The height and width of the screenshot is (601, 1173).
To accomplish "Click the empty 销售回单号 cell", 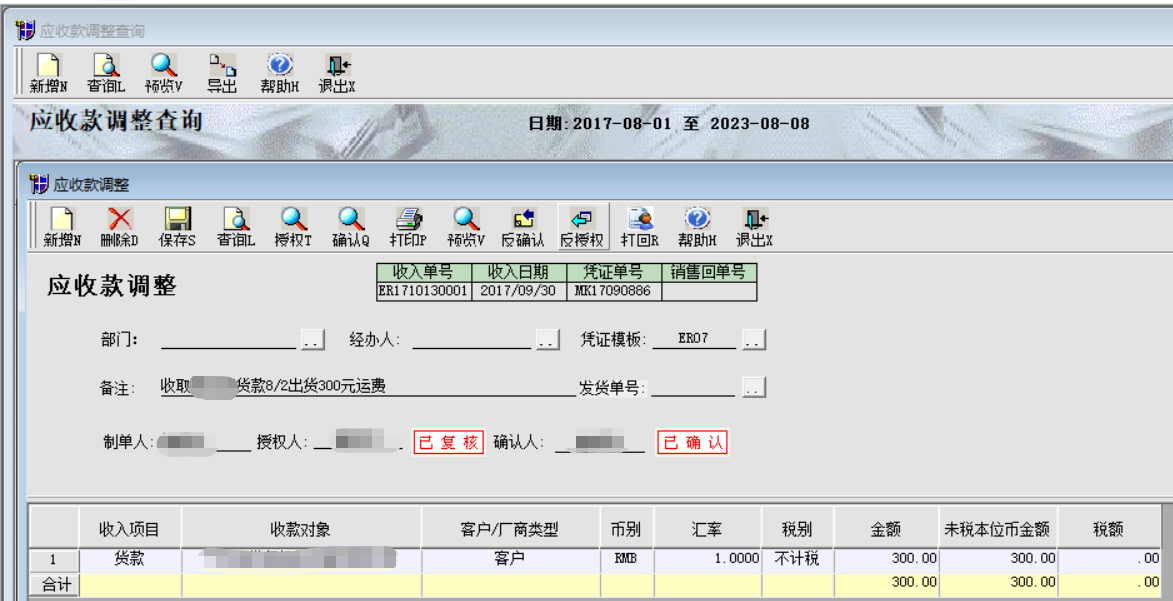I will pos(709,291).
